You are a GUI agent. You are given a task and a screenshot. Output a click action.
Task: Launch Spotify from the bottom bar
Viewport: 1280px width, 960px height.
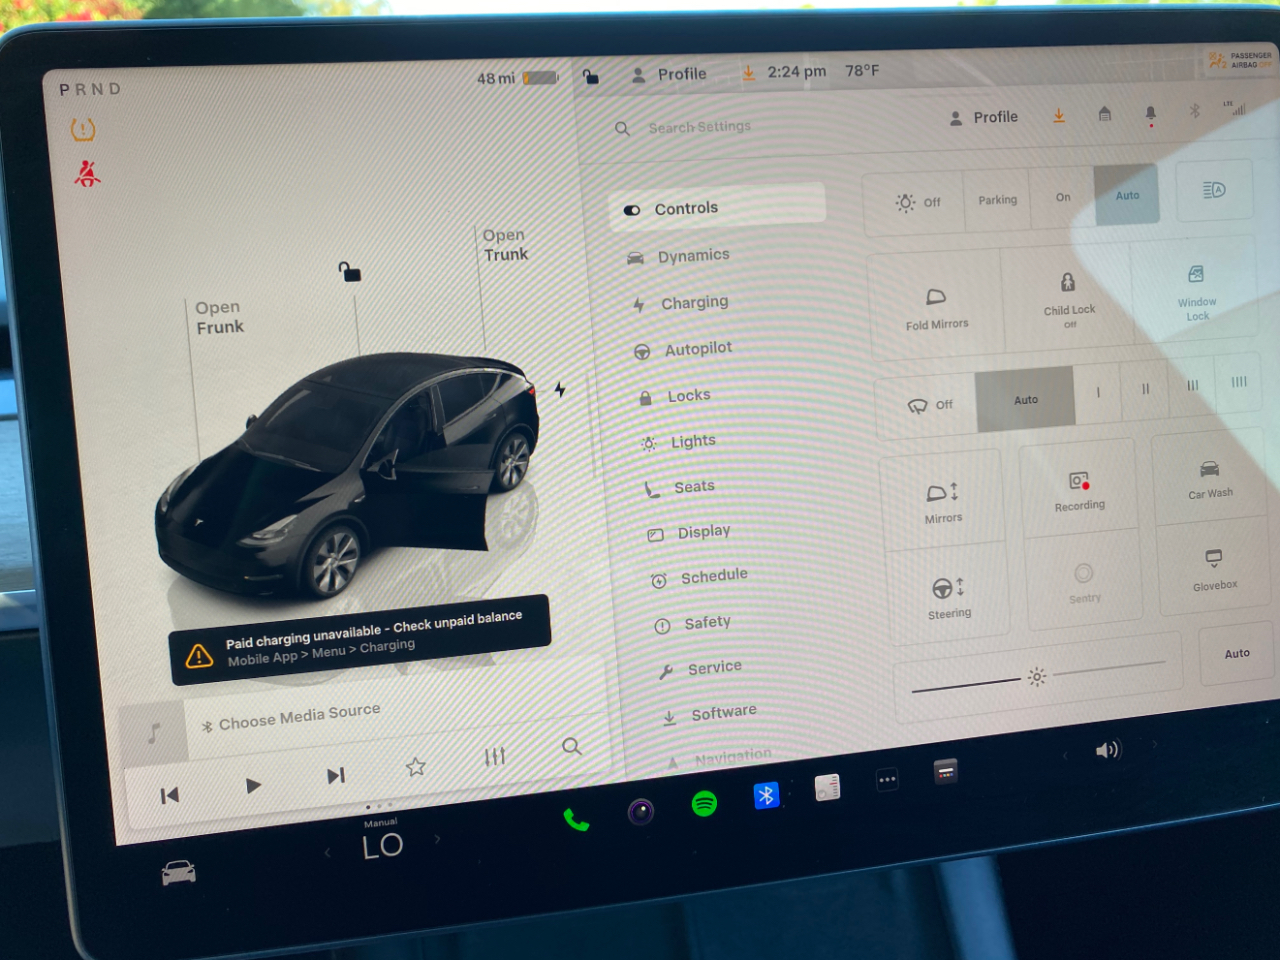point(704,803)
